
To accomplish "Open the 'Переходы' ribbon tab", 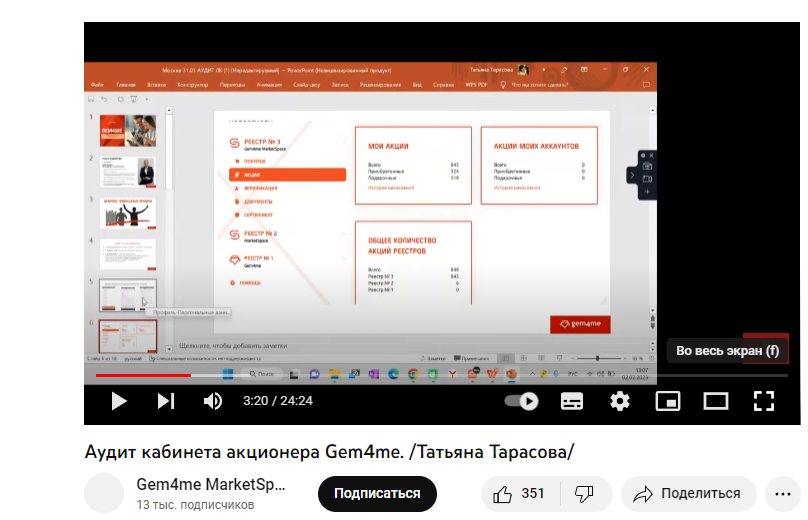I will pyautogui.click(x=232, y=85).
